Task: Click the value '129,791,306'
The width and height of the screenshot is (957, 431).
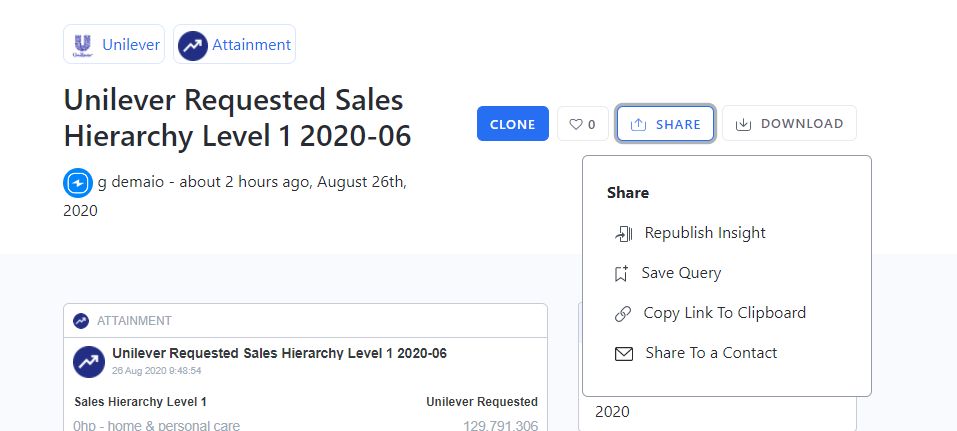Action: click(500, 426)
